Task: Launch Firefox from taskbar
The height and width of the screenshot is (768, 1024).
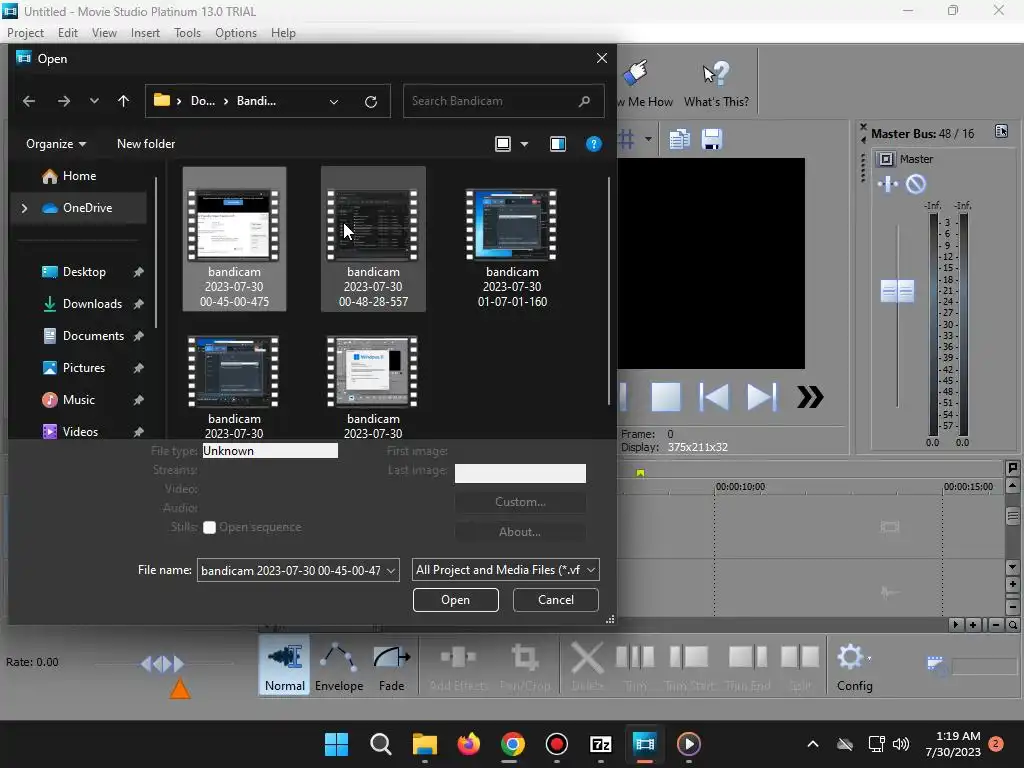Action: (468, 744)
